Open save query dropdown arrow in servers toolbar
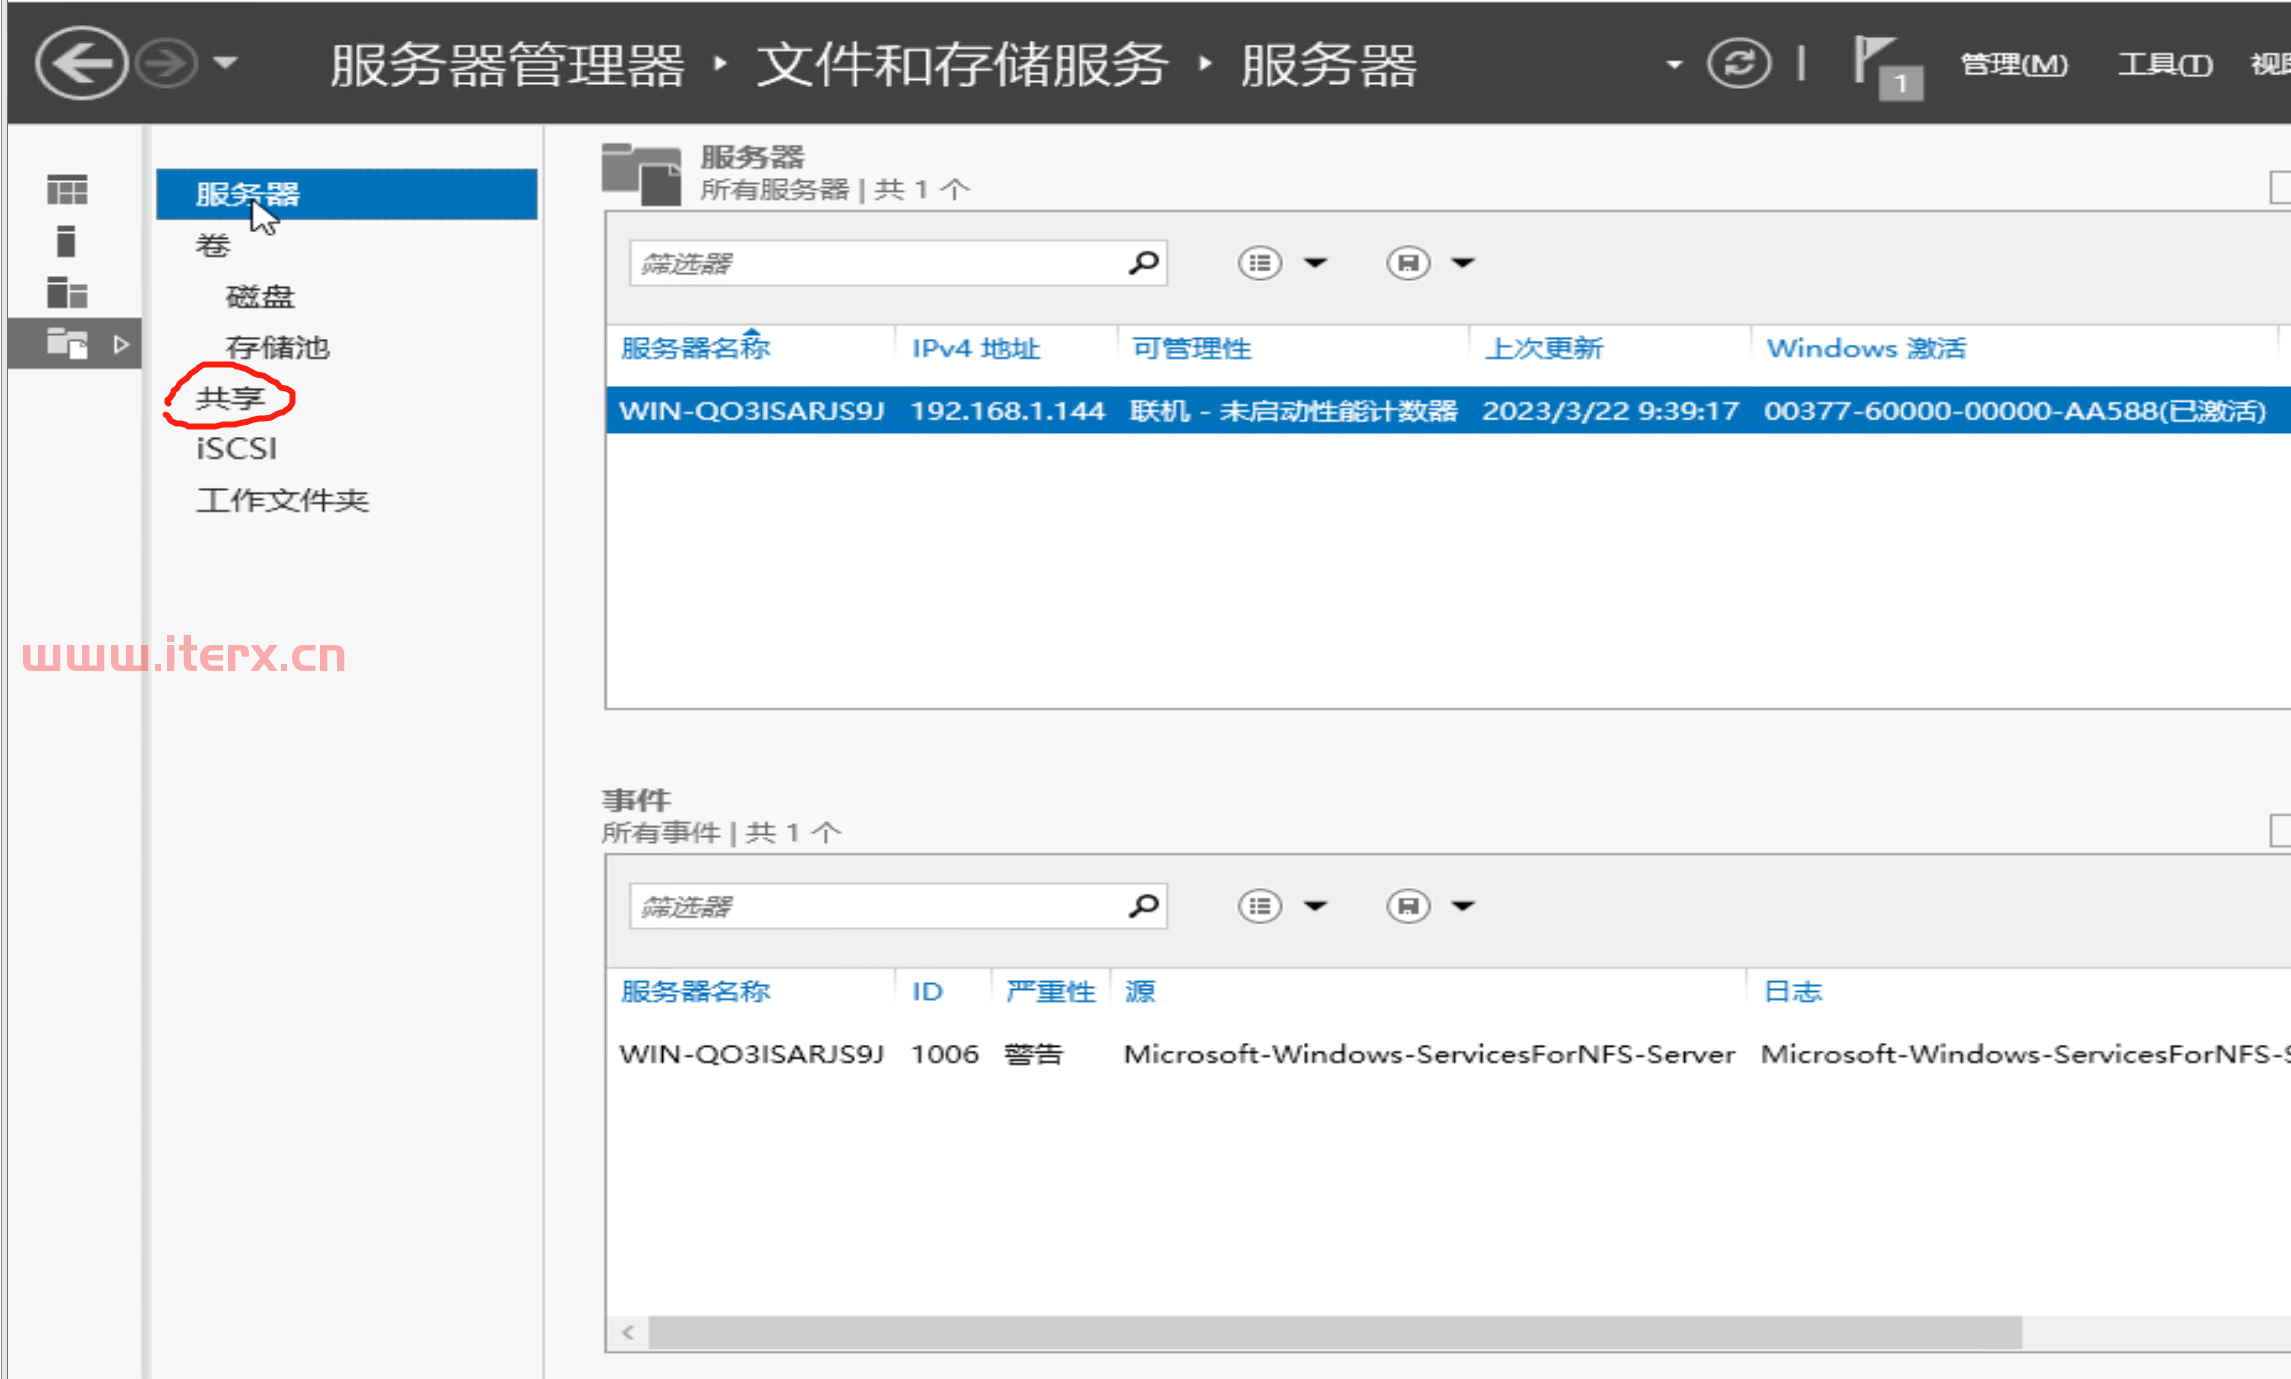The image size is (2291, 1379). pos(1463,263)
